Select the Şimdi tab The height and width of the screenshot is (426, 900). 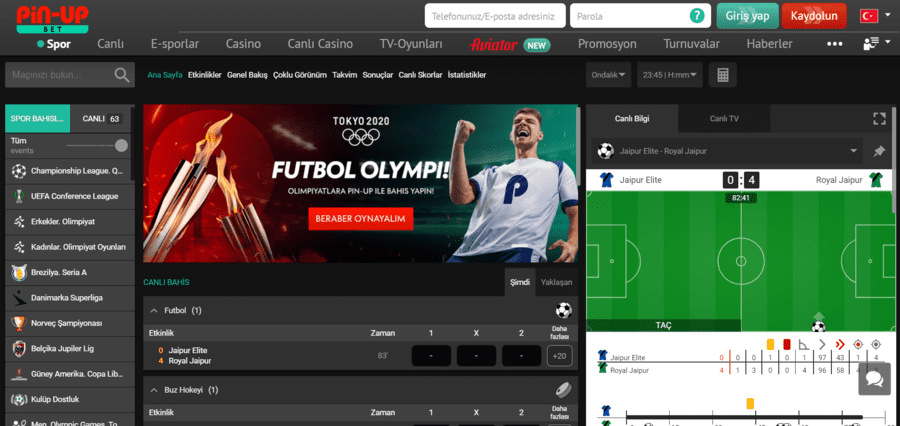520,282
